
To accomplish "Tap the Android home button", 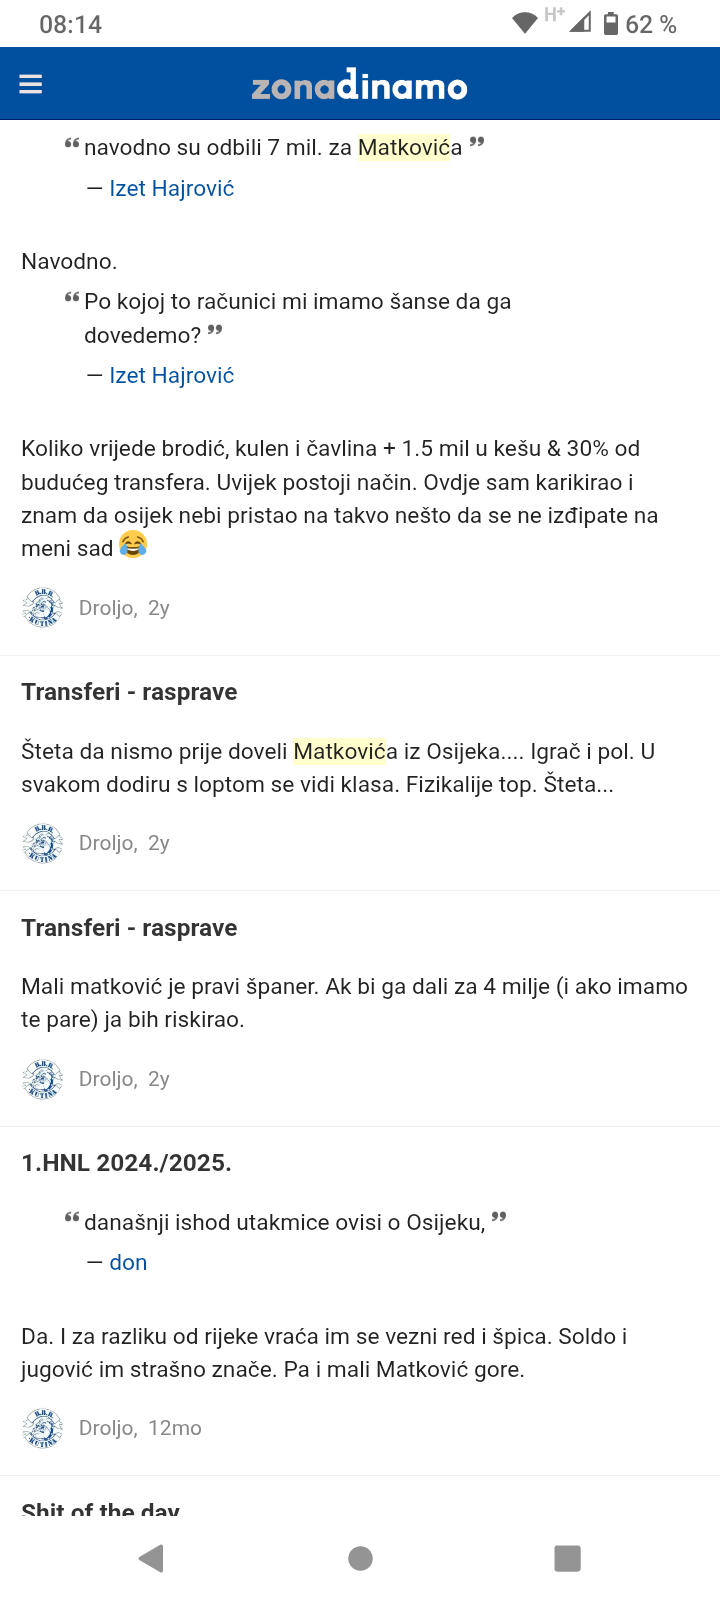I will click(x=360, y=1558).
